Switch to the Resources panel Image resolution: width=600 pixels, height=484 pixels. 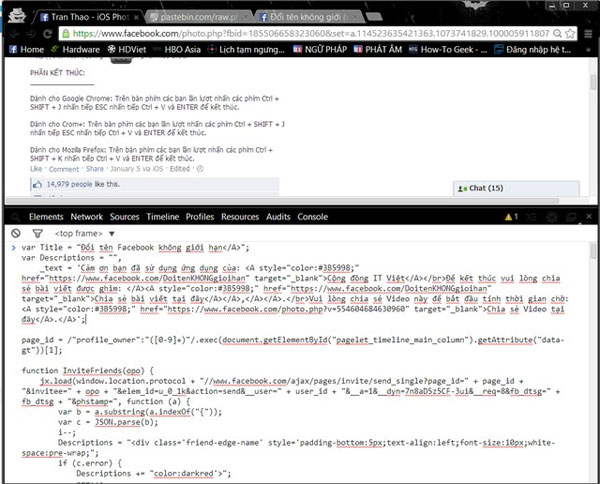tap(240, 217)
